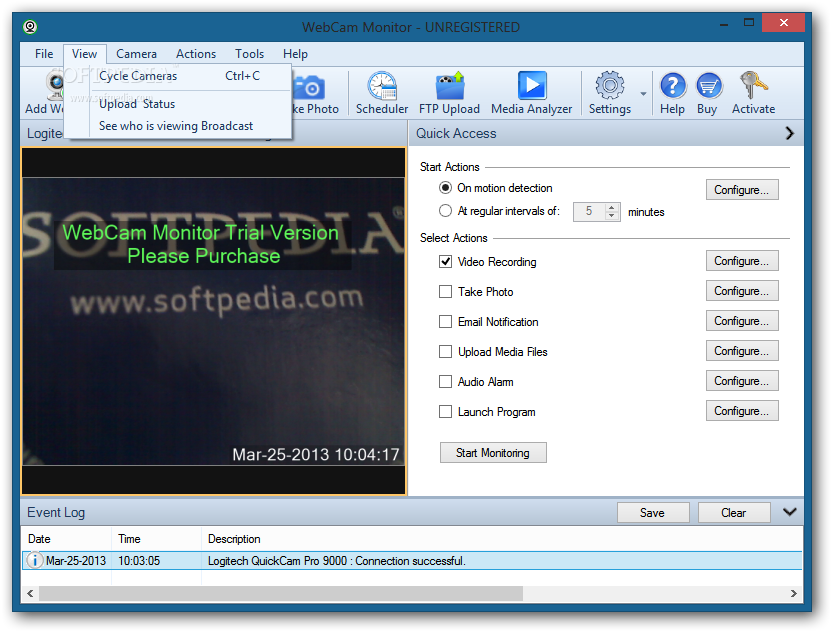This screenshot has height=632, width=832.
Task: Open the Tools menu
Action: (249, 54)
